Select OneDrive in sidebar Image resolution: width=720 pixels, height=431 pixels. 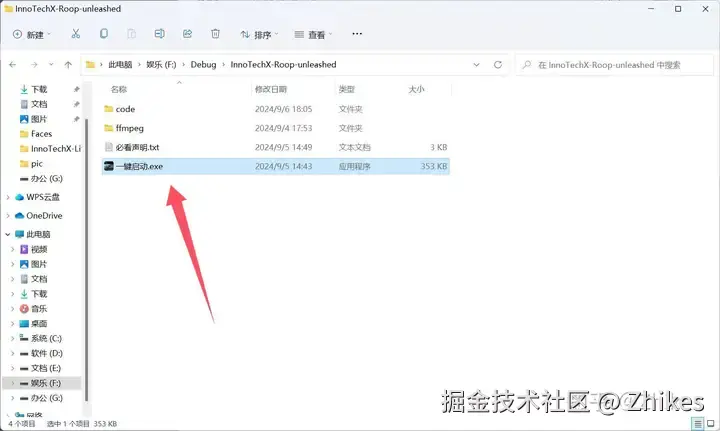coord(44,216)
